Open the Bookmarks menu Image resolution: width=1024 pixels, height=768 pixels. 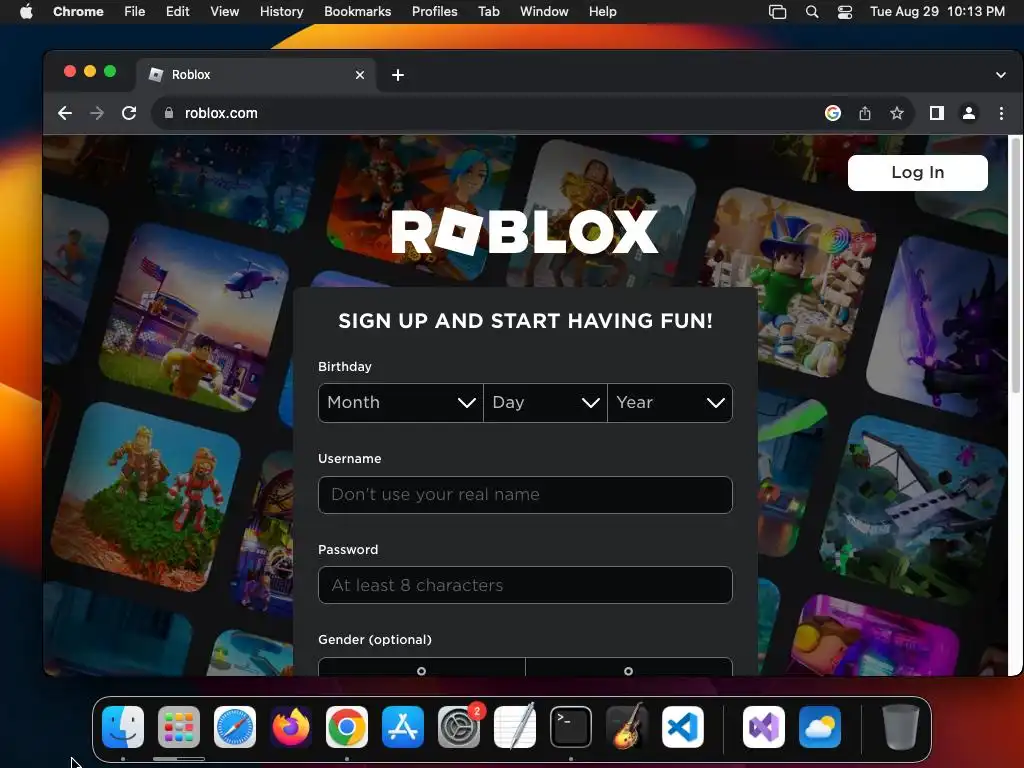[358, 12]
